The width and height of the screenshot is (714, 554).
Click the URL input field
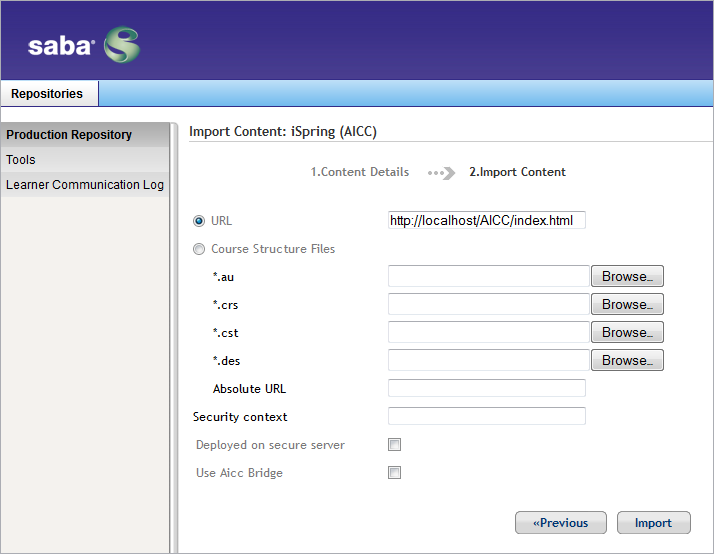(x=487, y=220)
